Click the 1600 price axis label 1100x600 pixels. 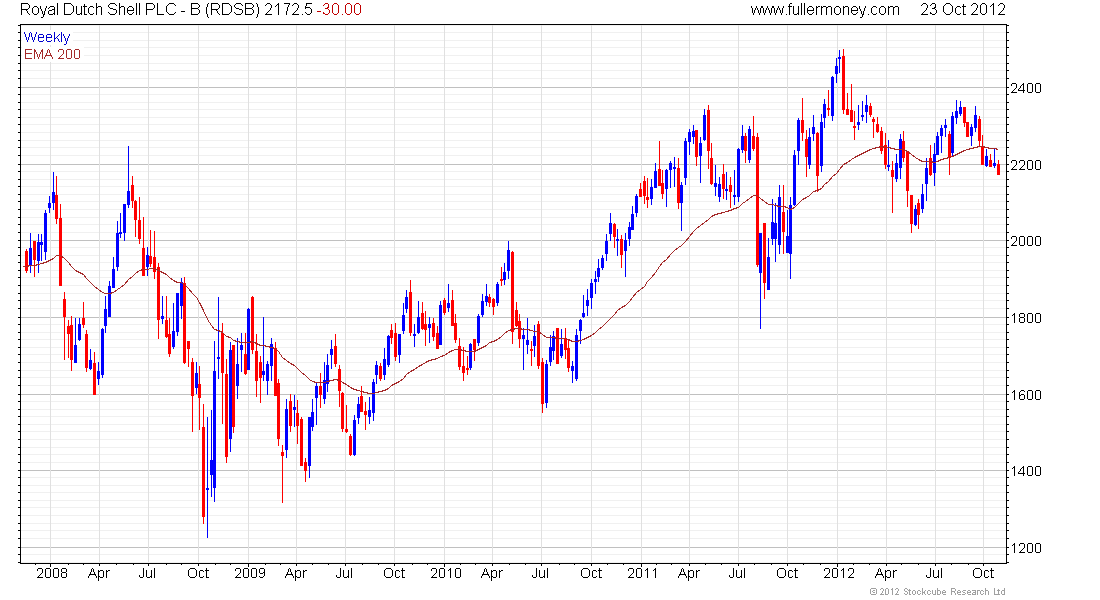[x=1026, y=395]
